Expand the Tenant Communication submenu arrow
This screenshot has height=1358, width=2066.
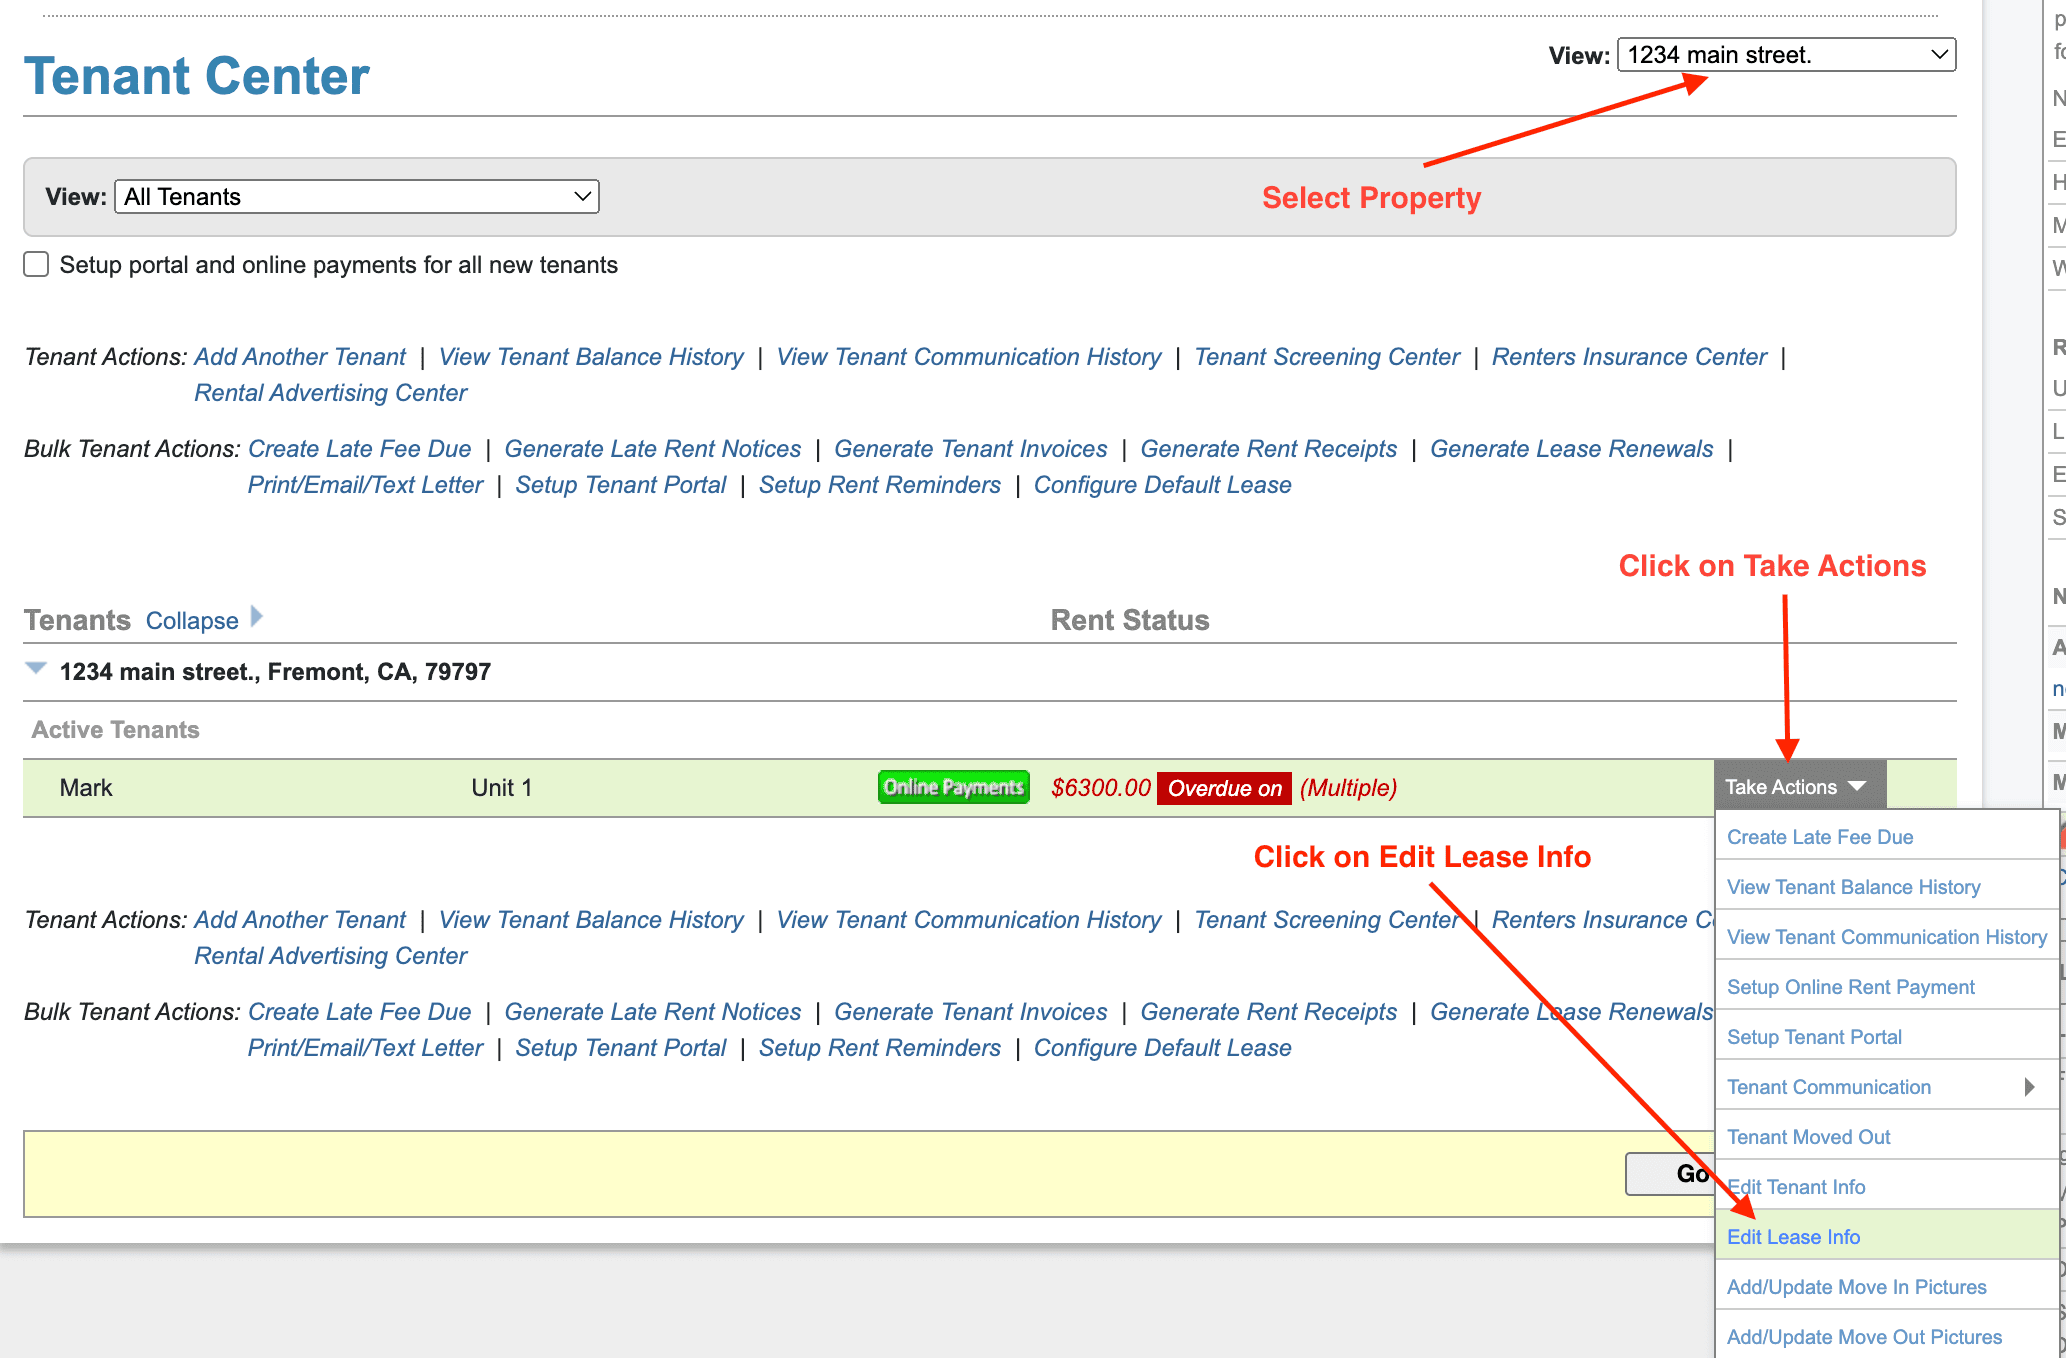pyautogui.click(x=2029, y=1087)
